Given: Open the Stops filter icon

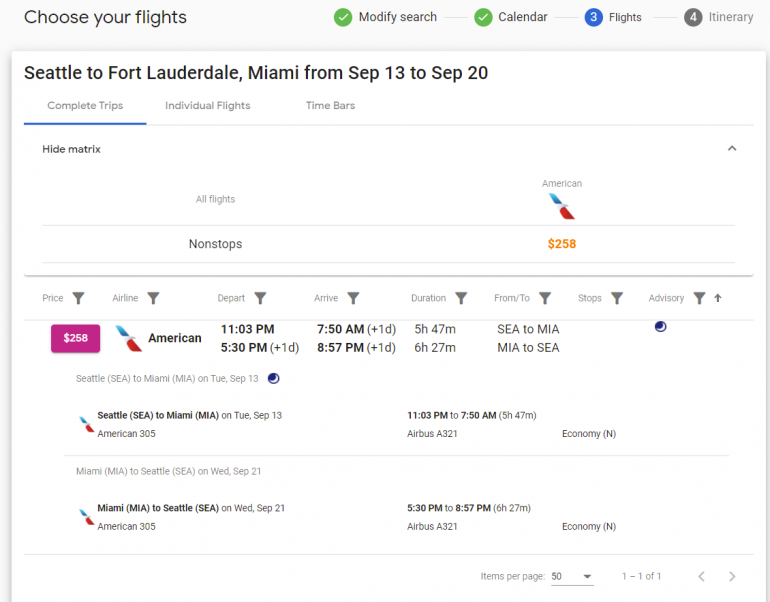Looking at the screenshot, I should pos(617,298).
